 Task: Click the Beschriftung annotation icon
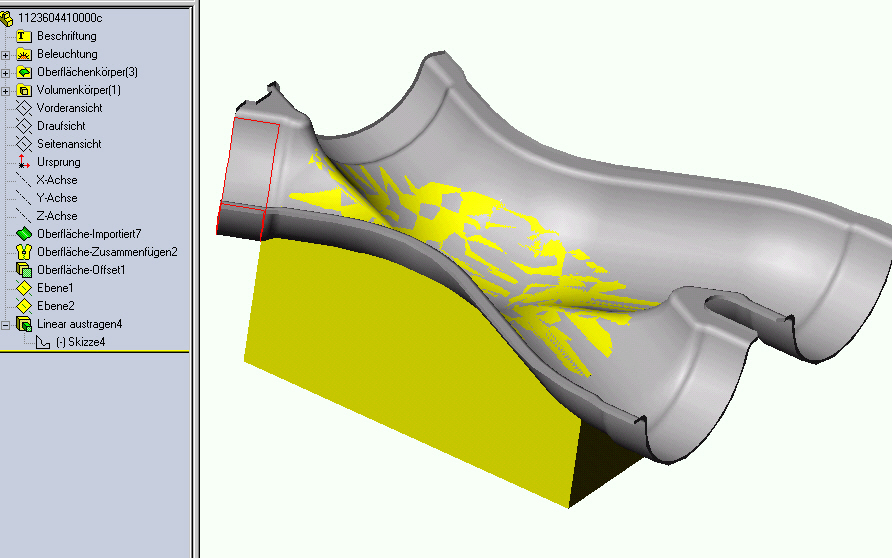point(23,36)
